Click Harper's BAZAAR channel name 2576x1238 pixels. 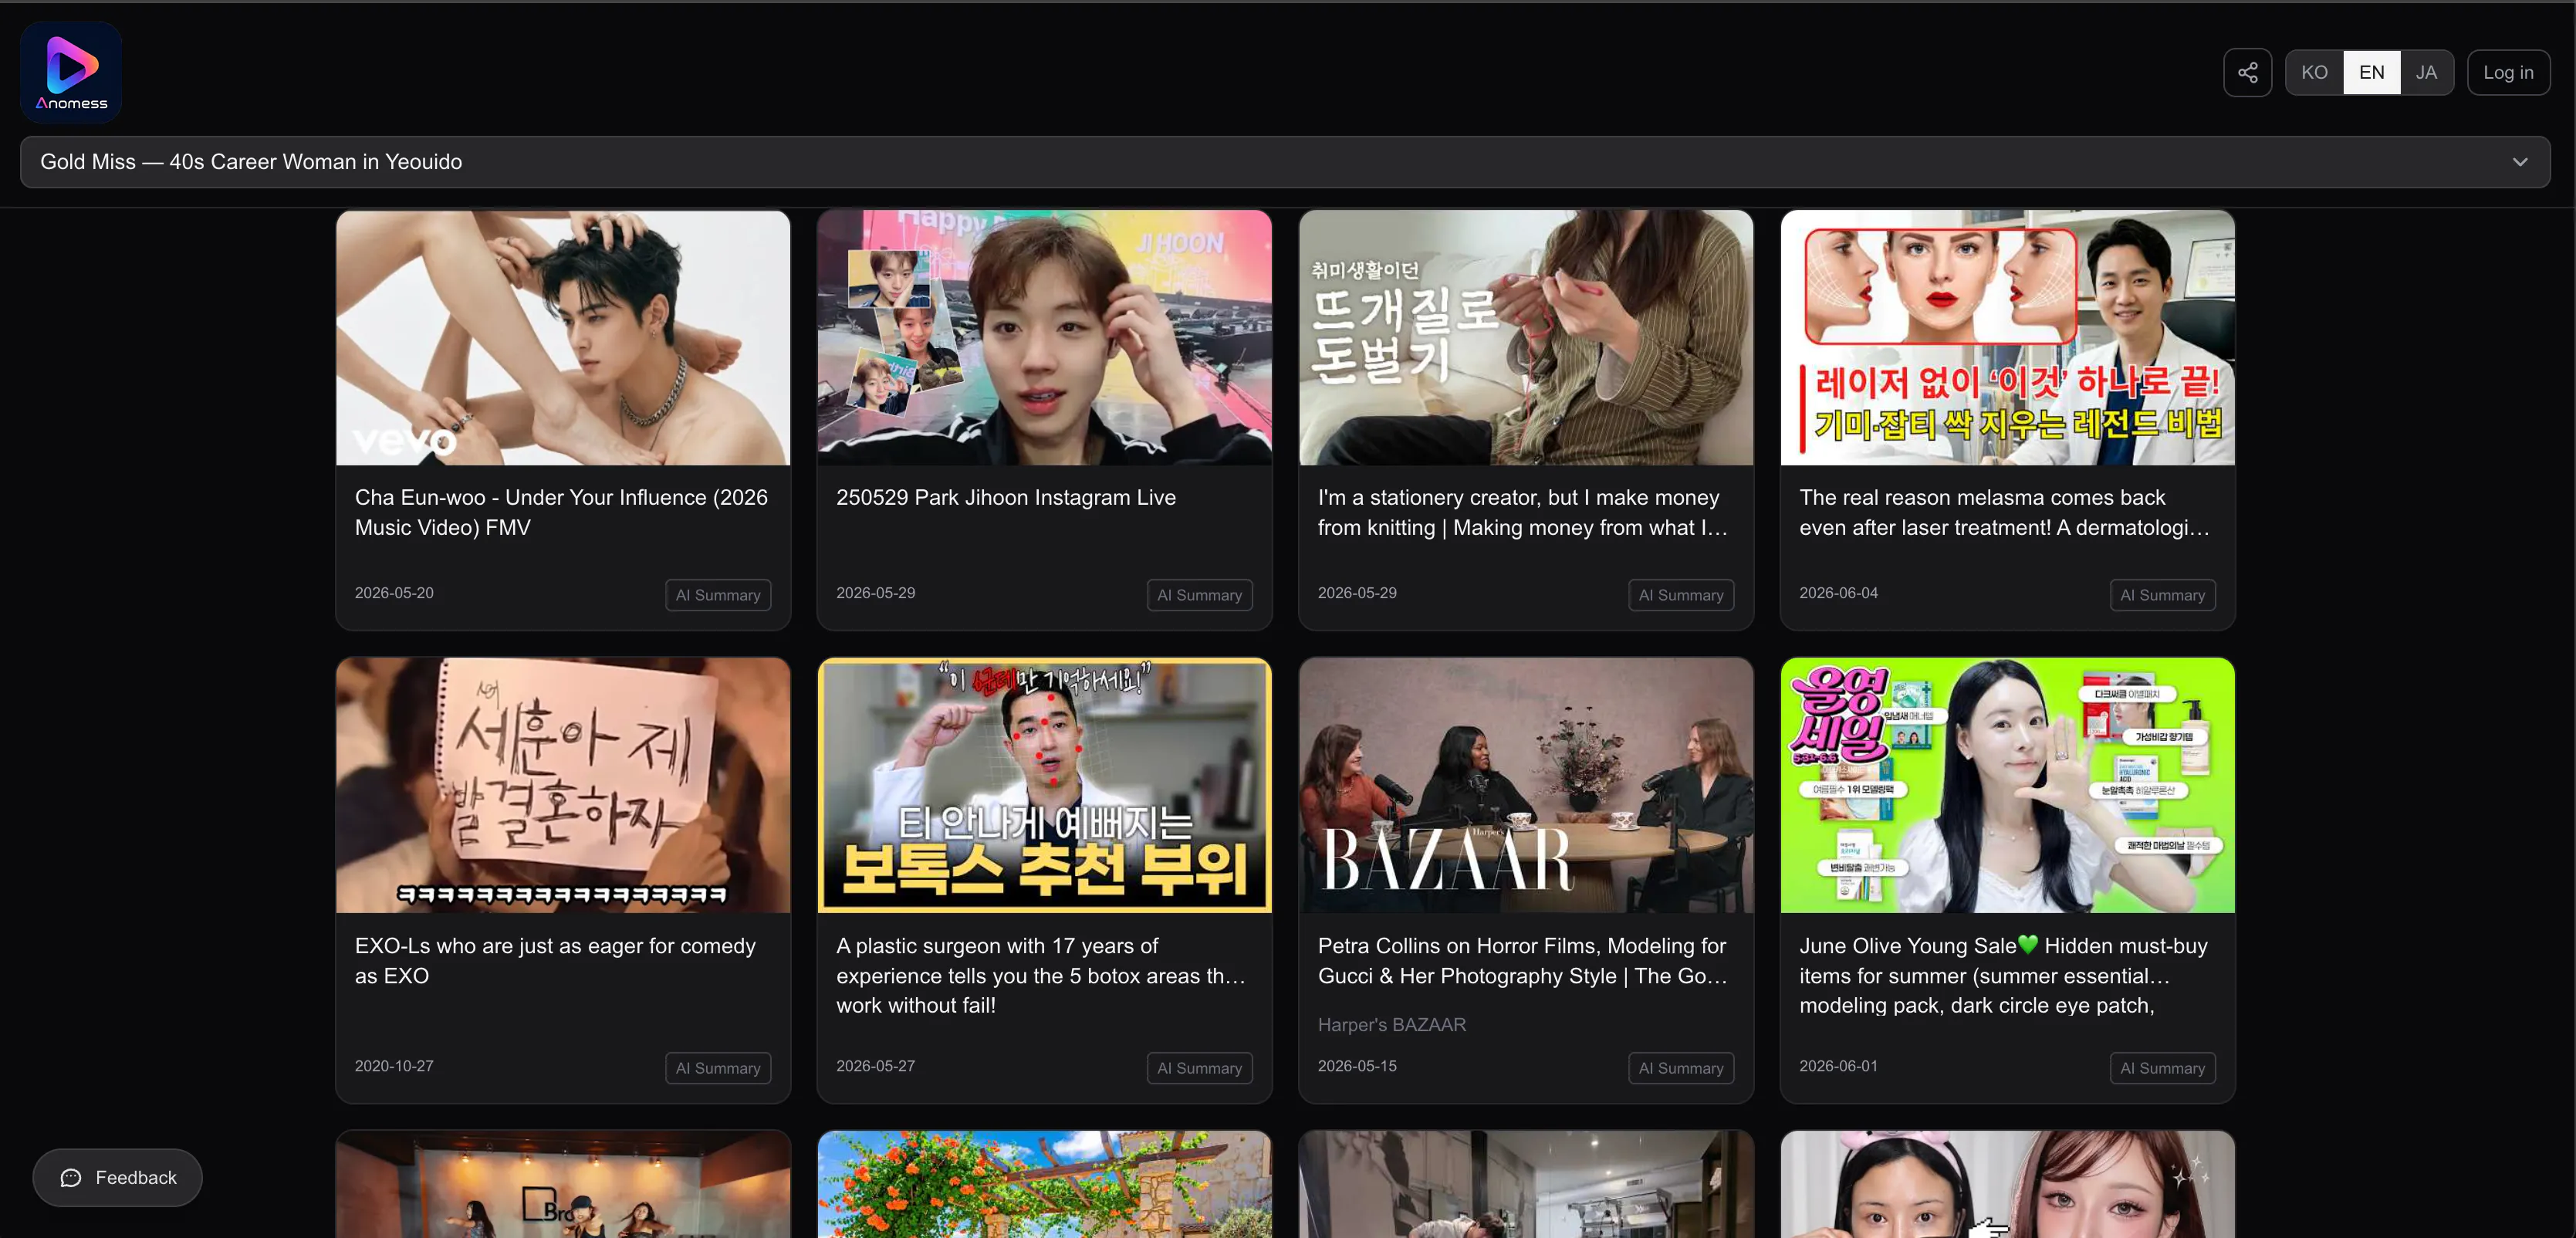point(1391,1025)
